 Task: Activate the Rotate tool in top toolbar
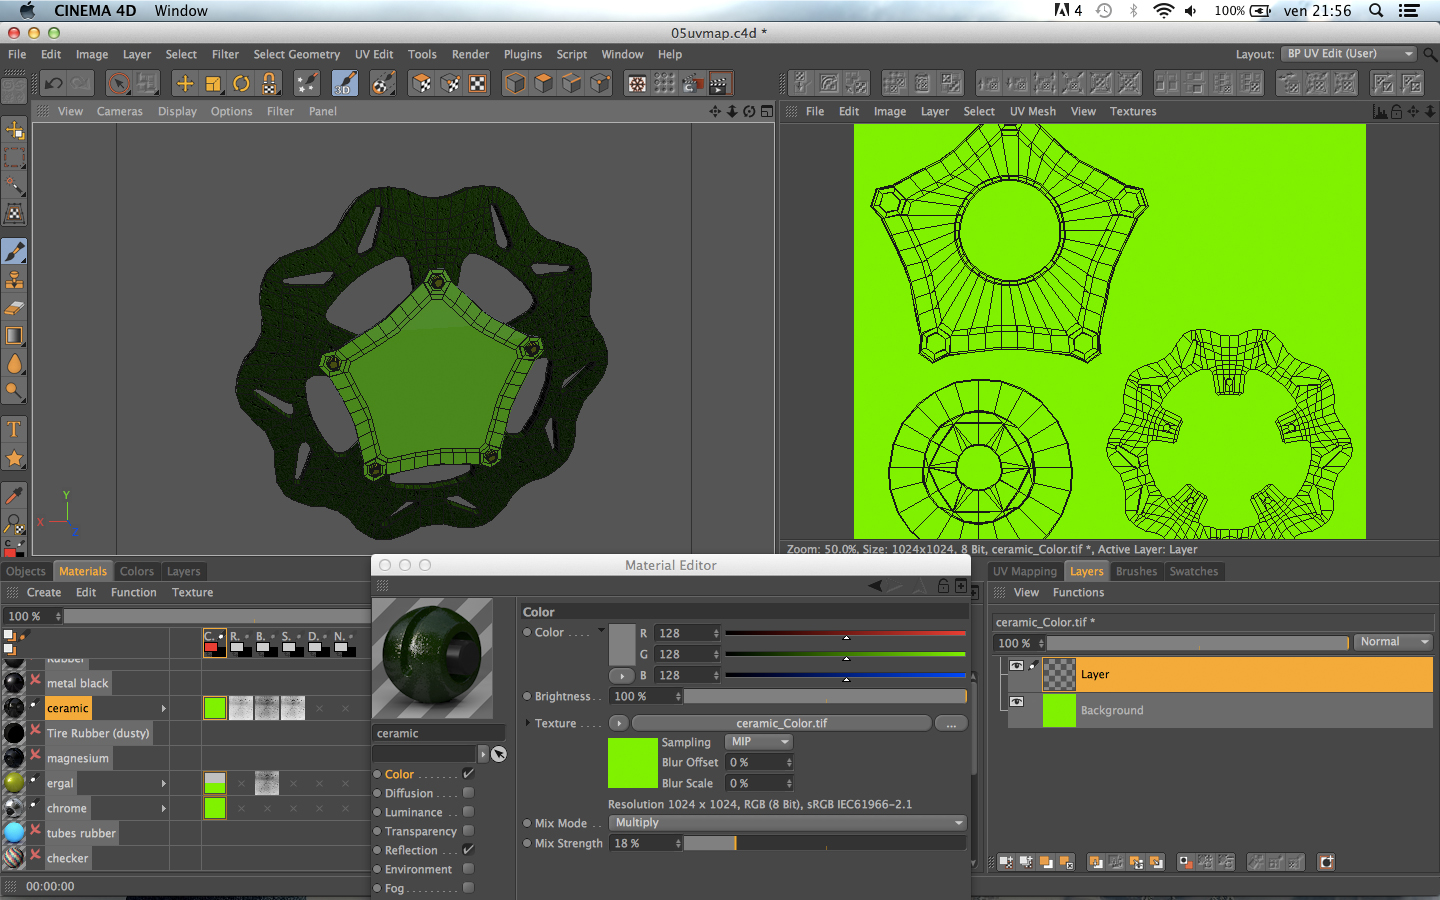241,83
